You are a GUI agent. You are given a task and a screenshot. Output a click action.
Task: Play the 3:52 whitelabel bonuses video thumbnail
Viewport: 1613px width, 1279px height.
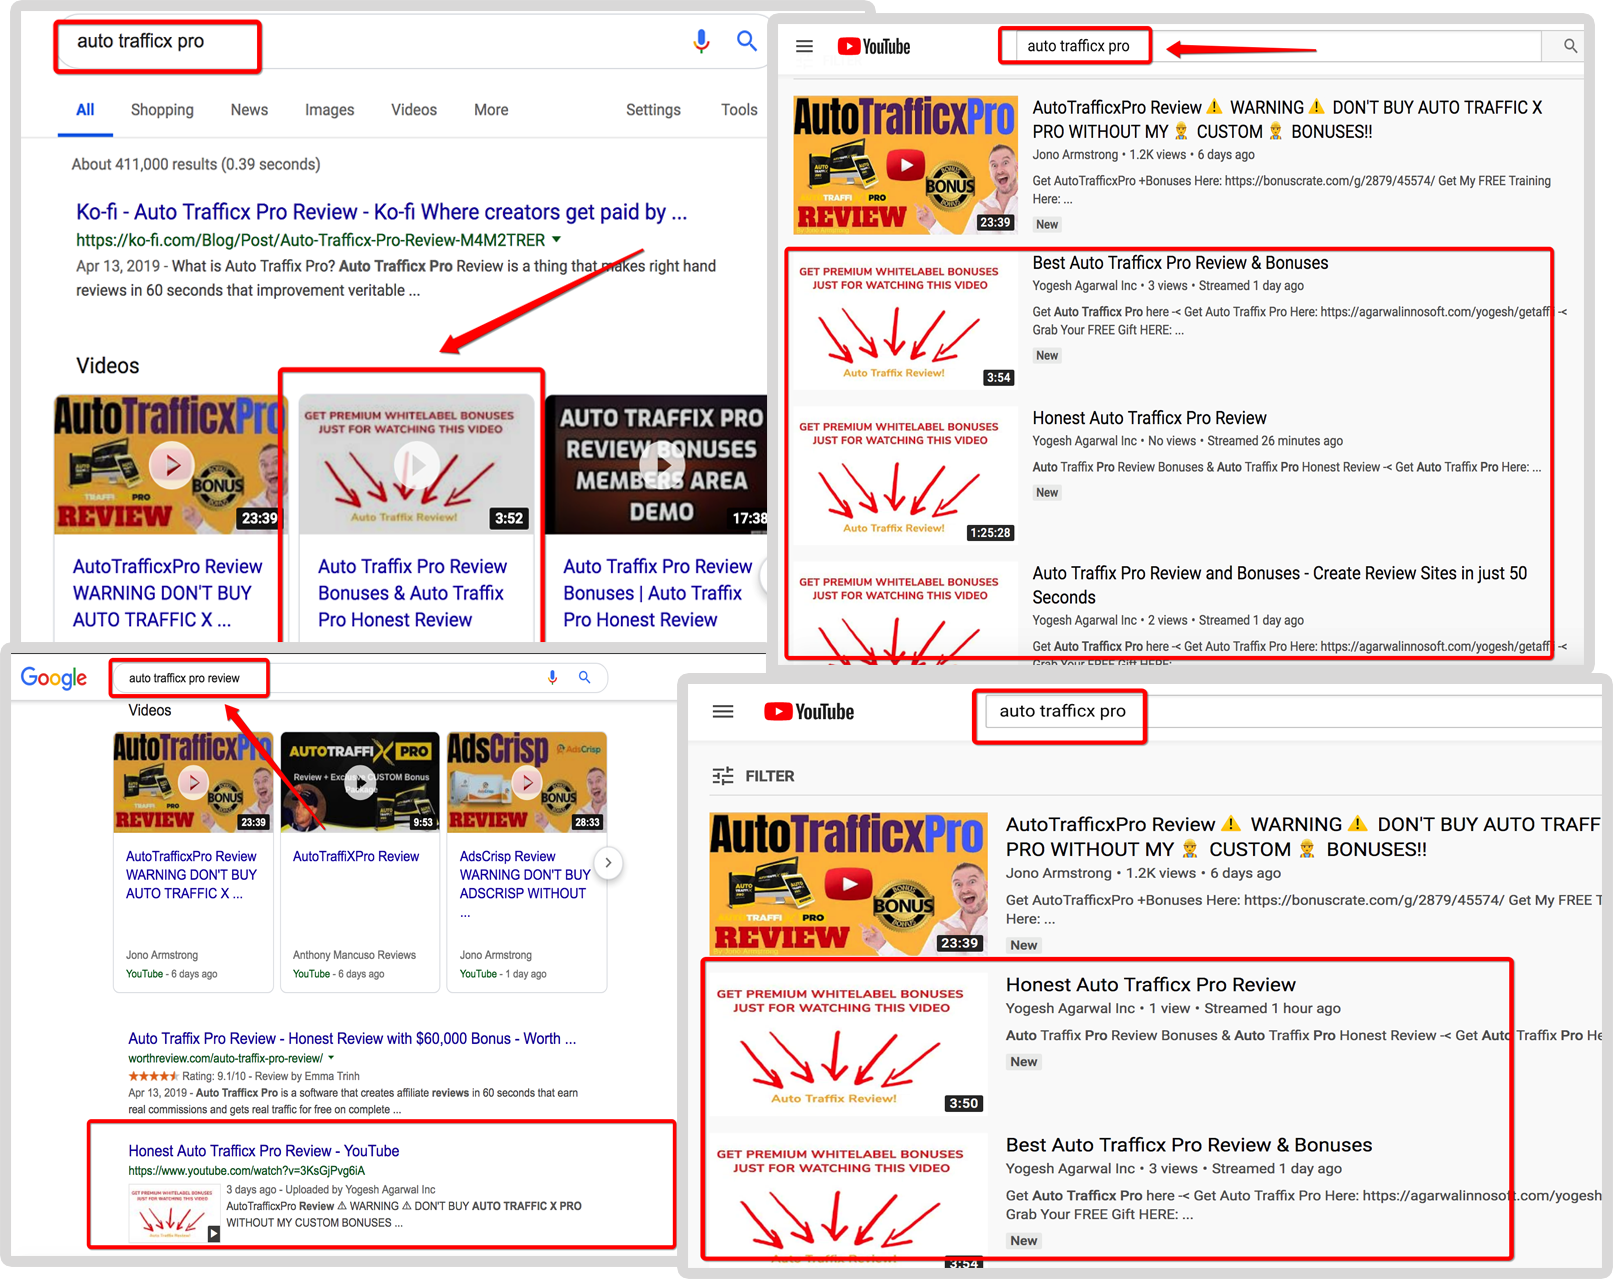click(416, 465)
